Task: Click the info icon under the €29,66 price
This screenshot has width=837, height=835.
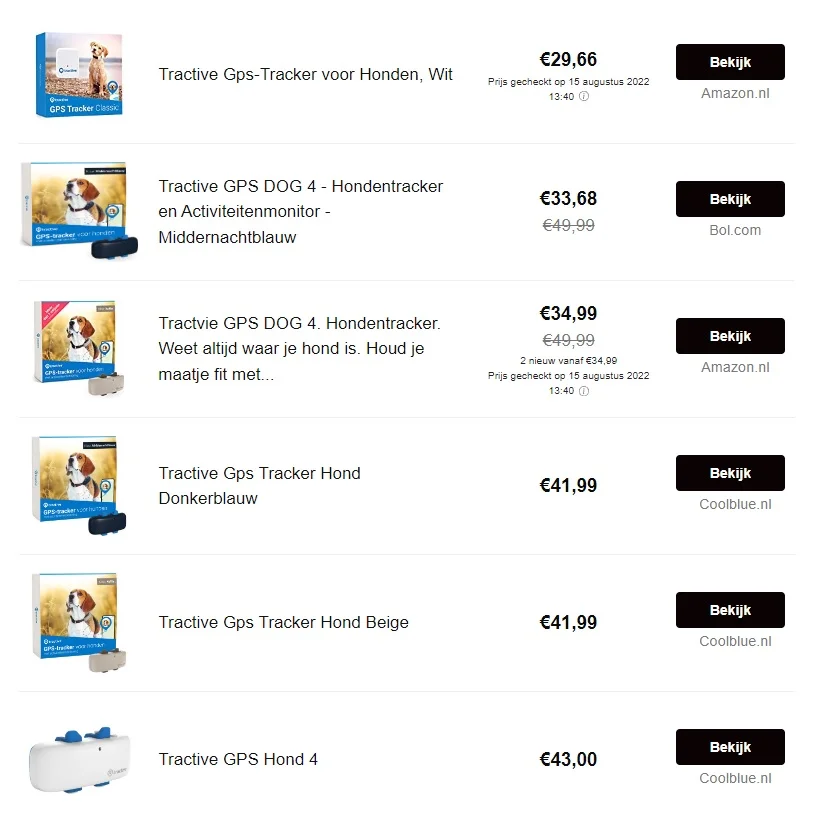Action: click(x=584, y=97)
